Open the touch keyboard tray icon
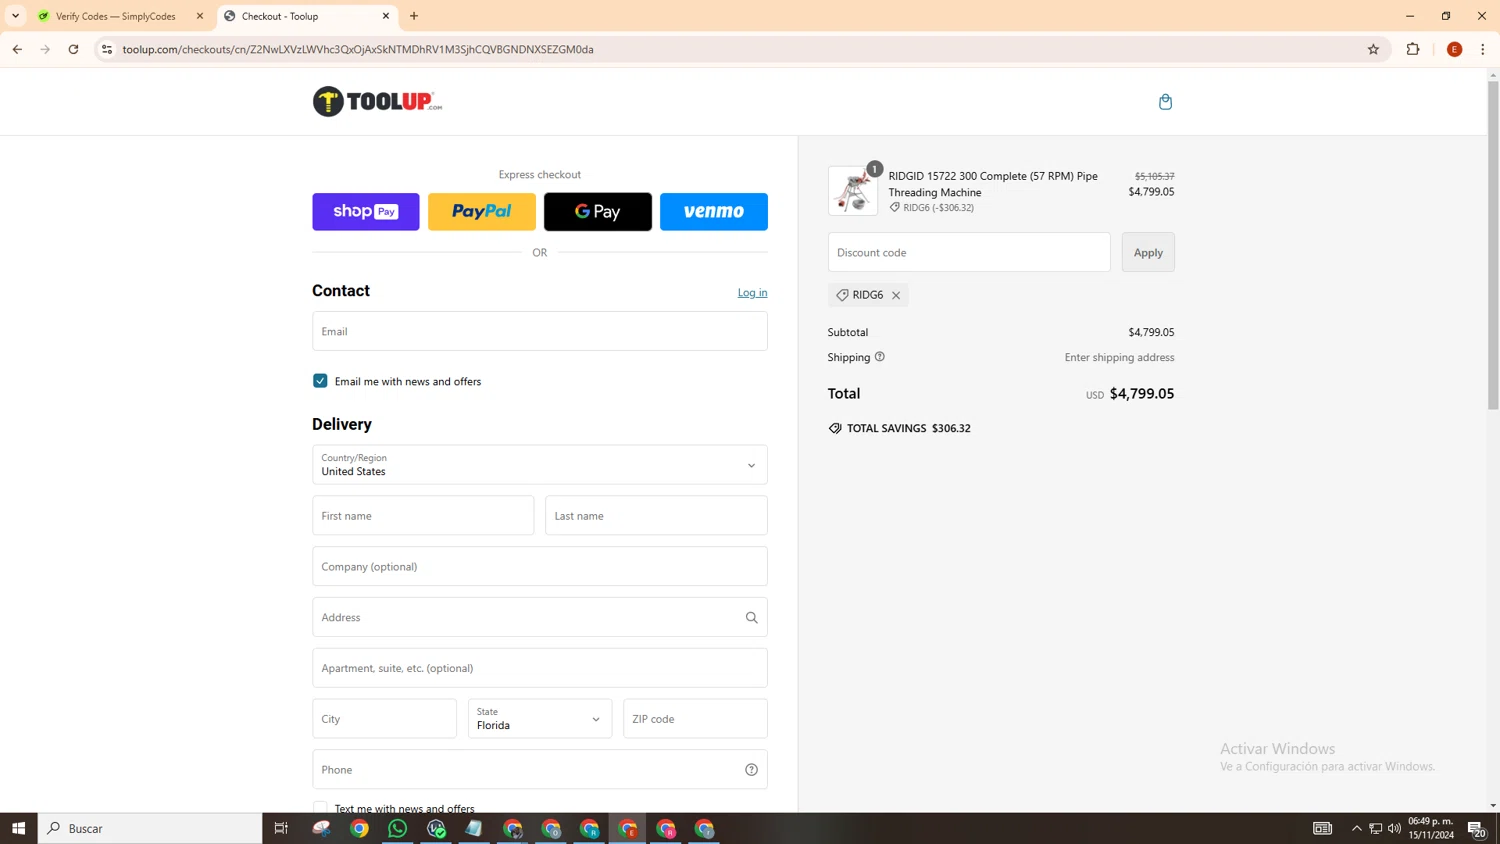 [x=1322, y=828]
